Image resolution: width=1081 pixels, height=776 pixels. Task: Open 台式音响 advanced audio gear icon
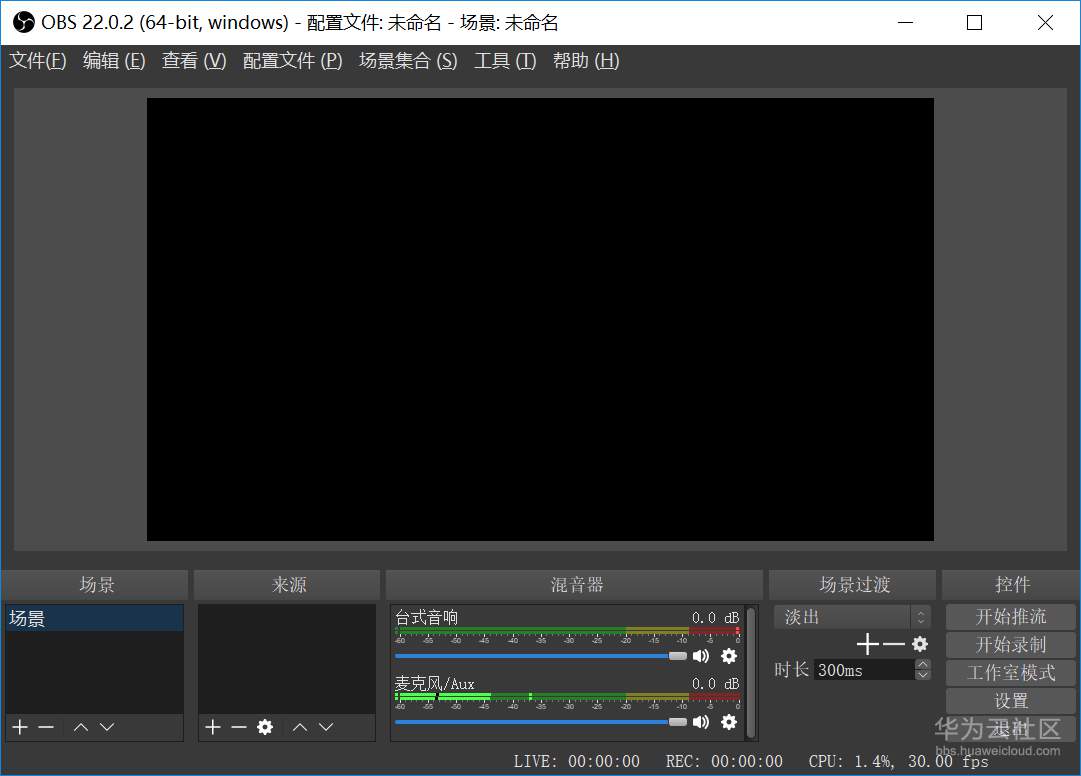point(729,657)
